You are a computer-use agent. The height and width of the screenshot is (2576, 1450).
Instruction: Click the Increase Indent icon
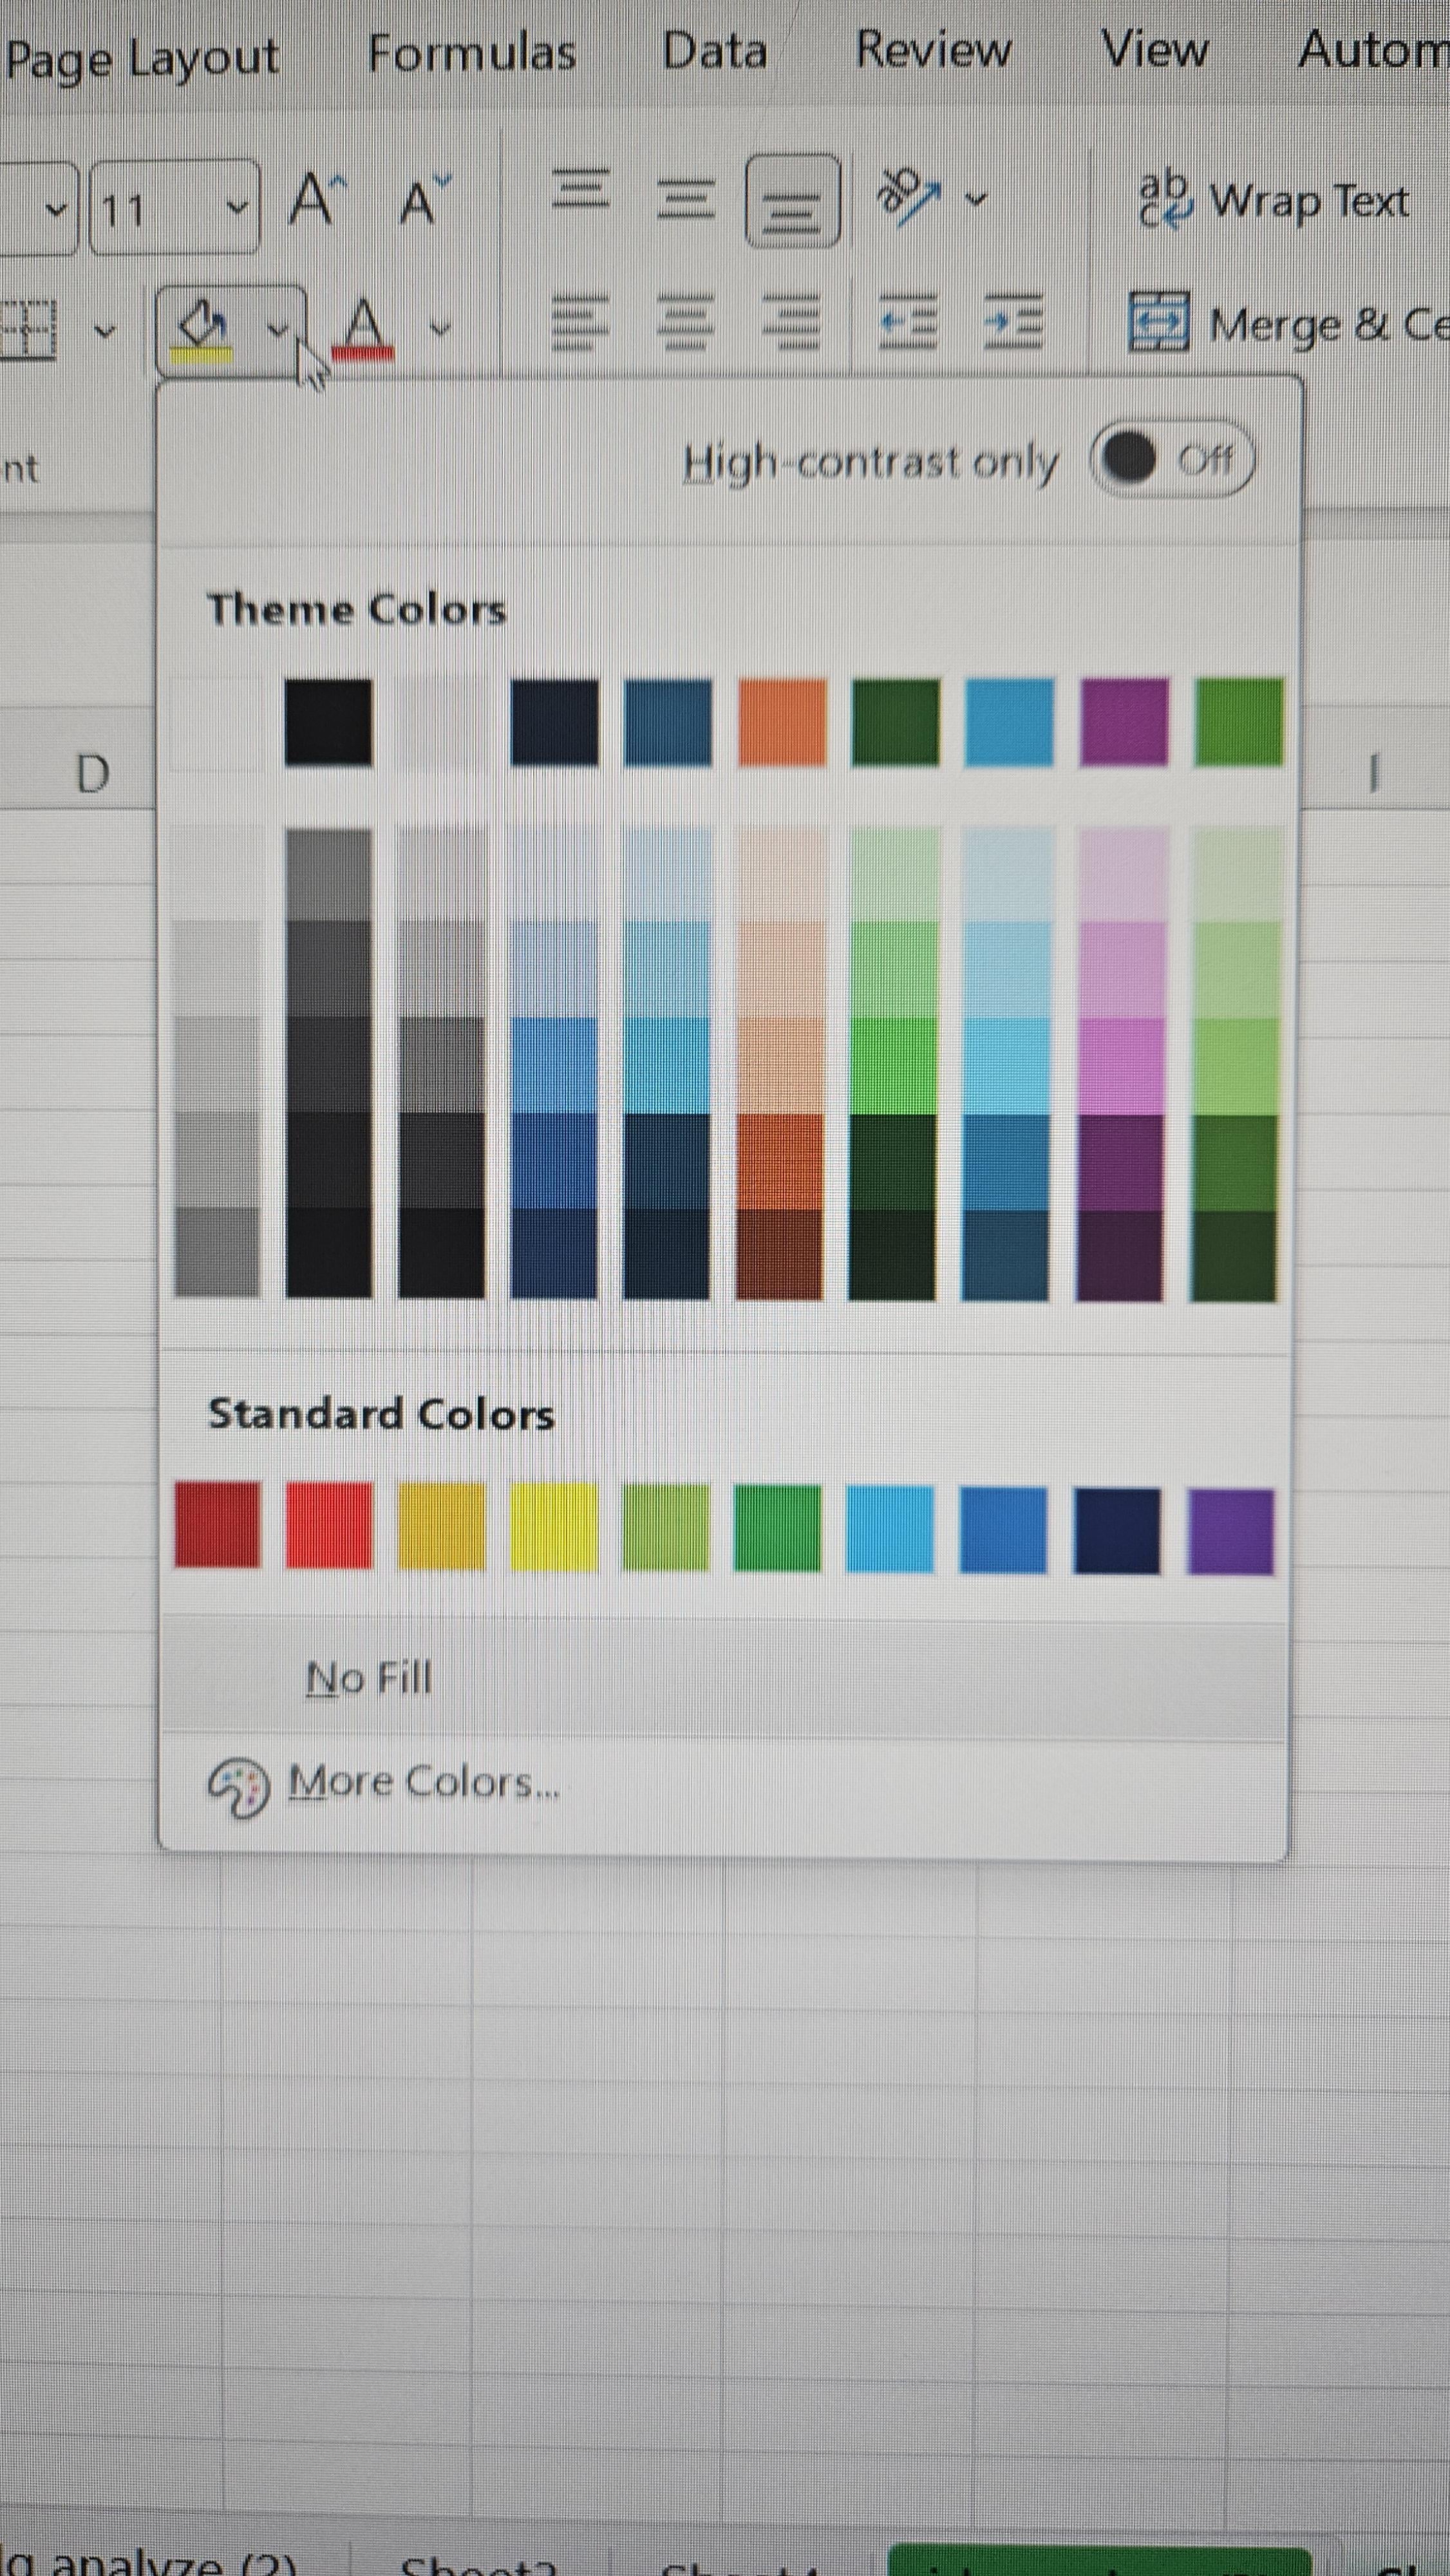click(x=1013, y=323)
